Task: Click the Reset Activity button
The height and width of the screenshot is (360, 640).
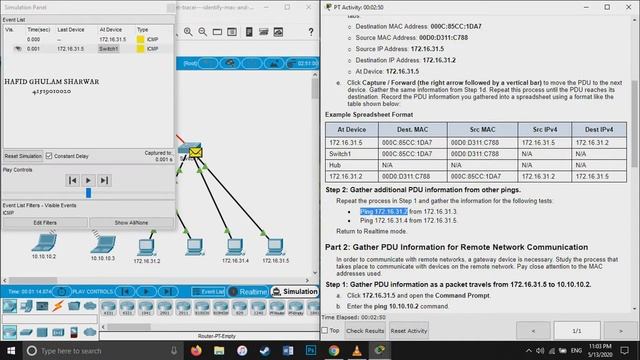Action: point(409,331)
